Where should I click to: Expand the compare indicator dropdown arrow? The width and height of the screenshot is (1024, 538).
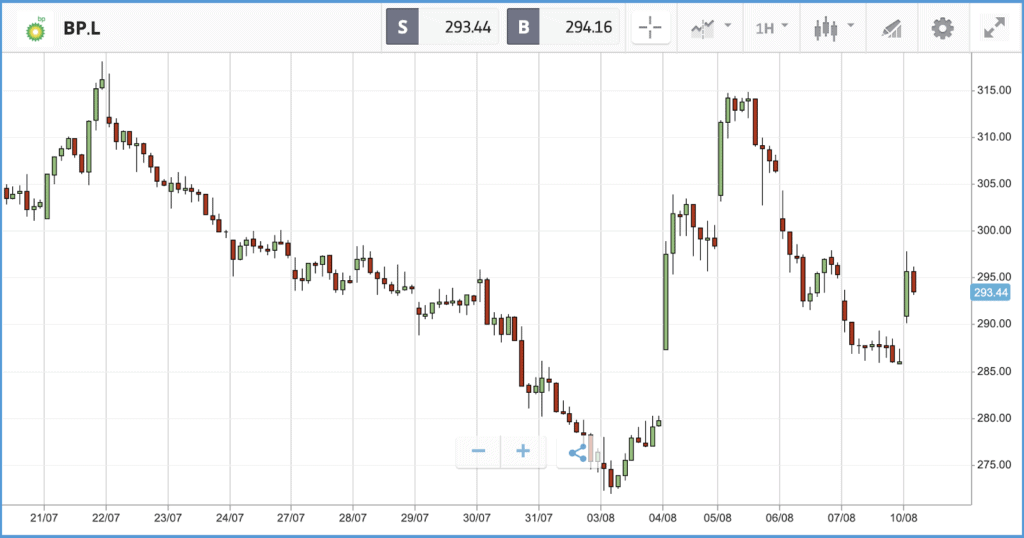pyautogui.click(x=728, y=25)
